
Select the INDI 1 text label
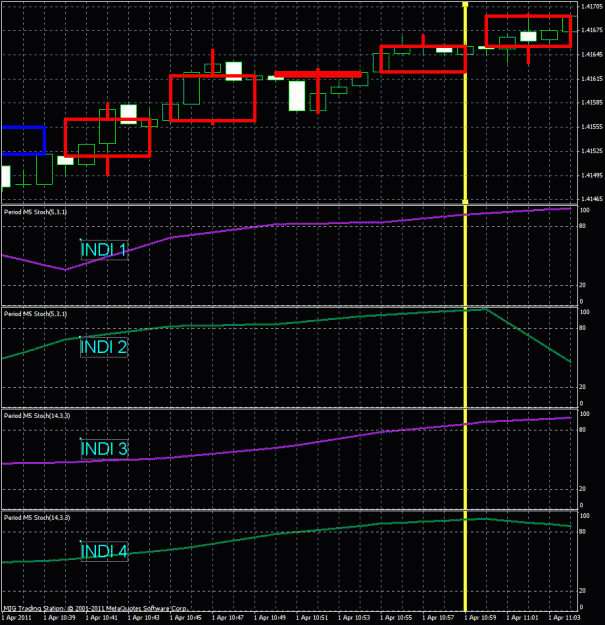click(104, 250)
